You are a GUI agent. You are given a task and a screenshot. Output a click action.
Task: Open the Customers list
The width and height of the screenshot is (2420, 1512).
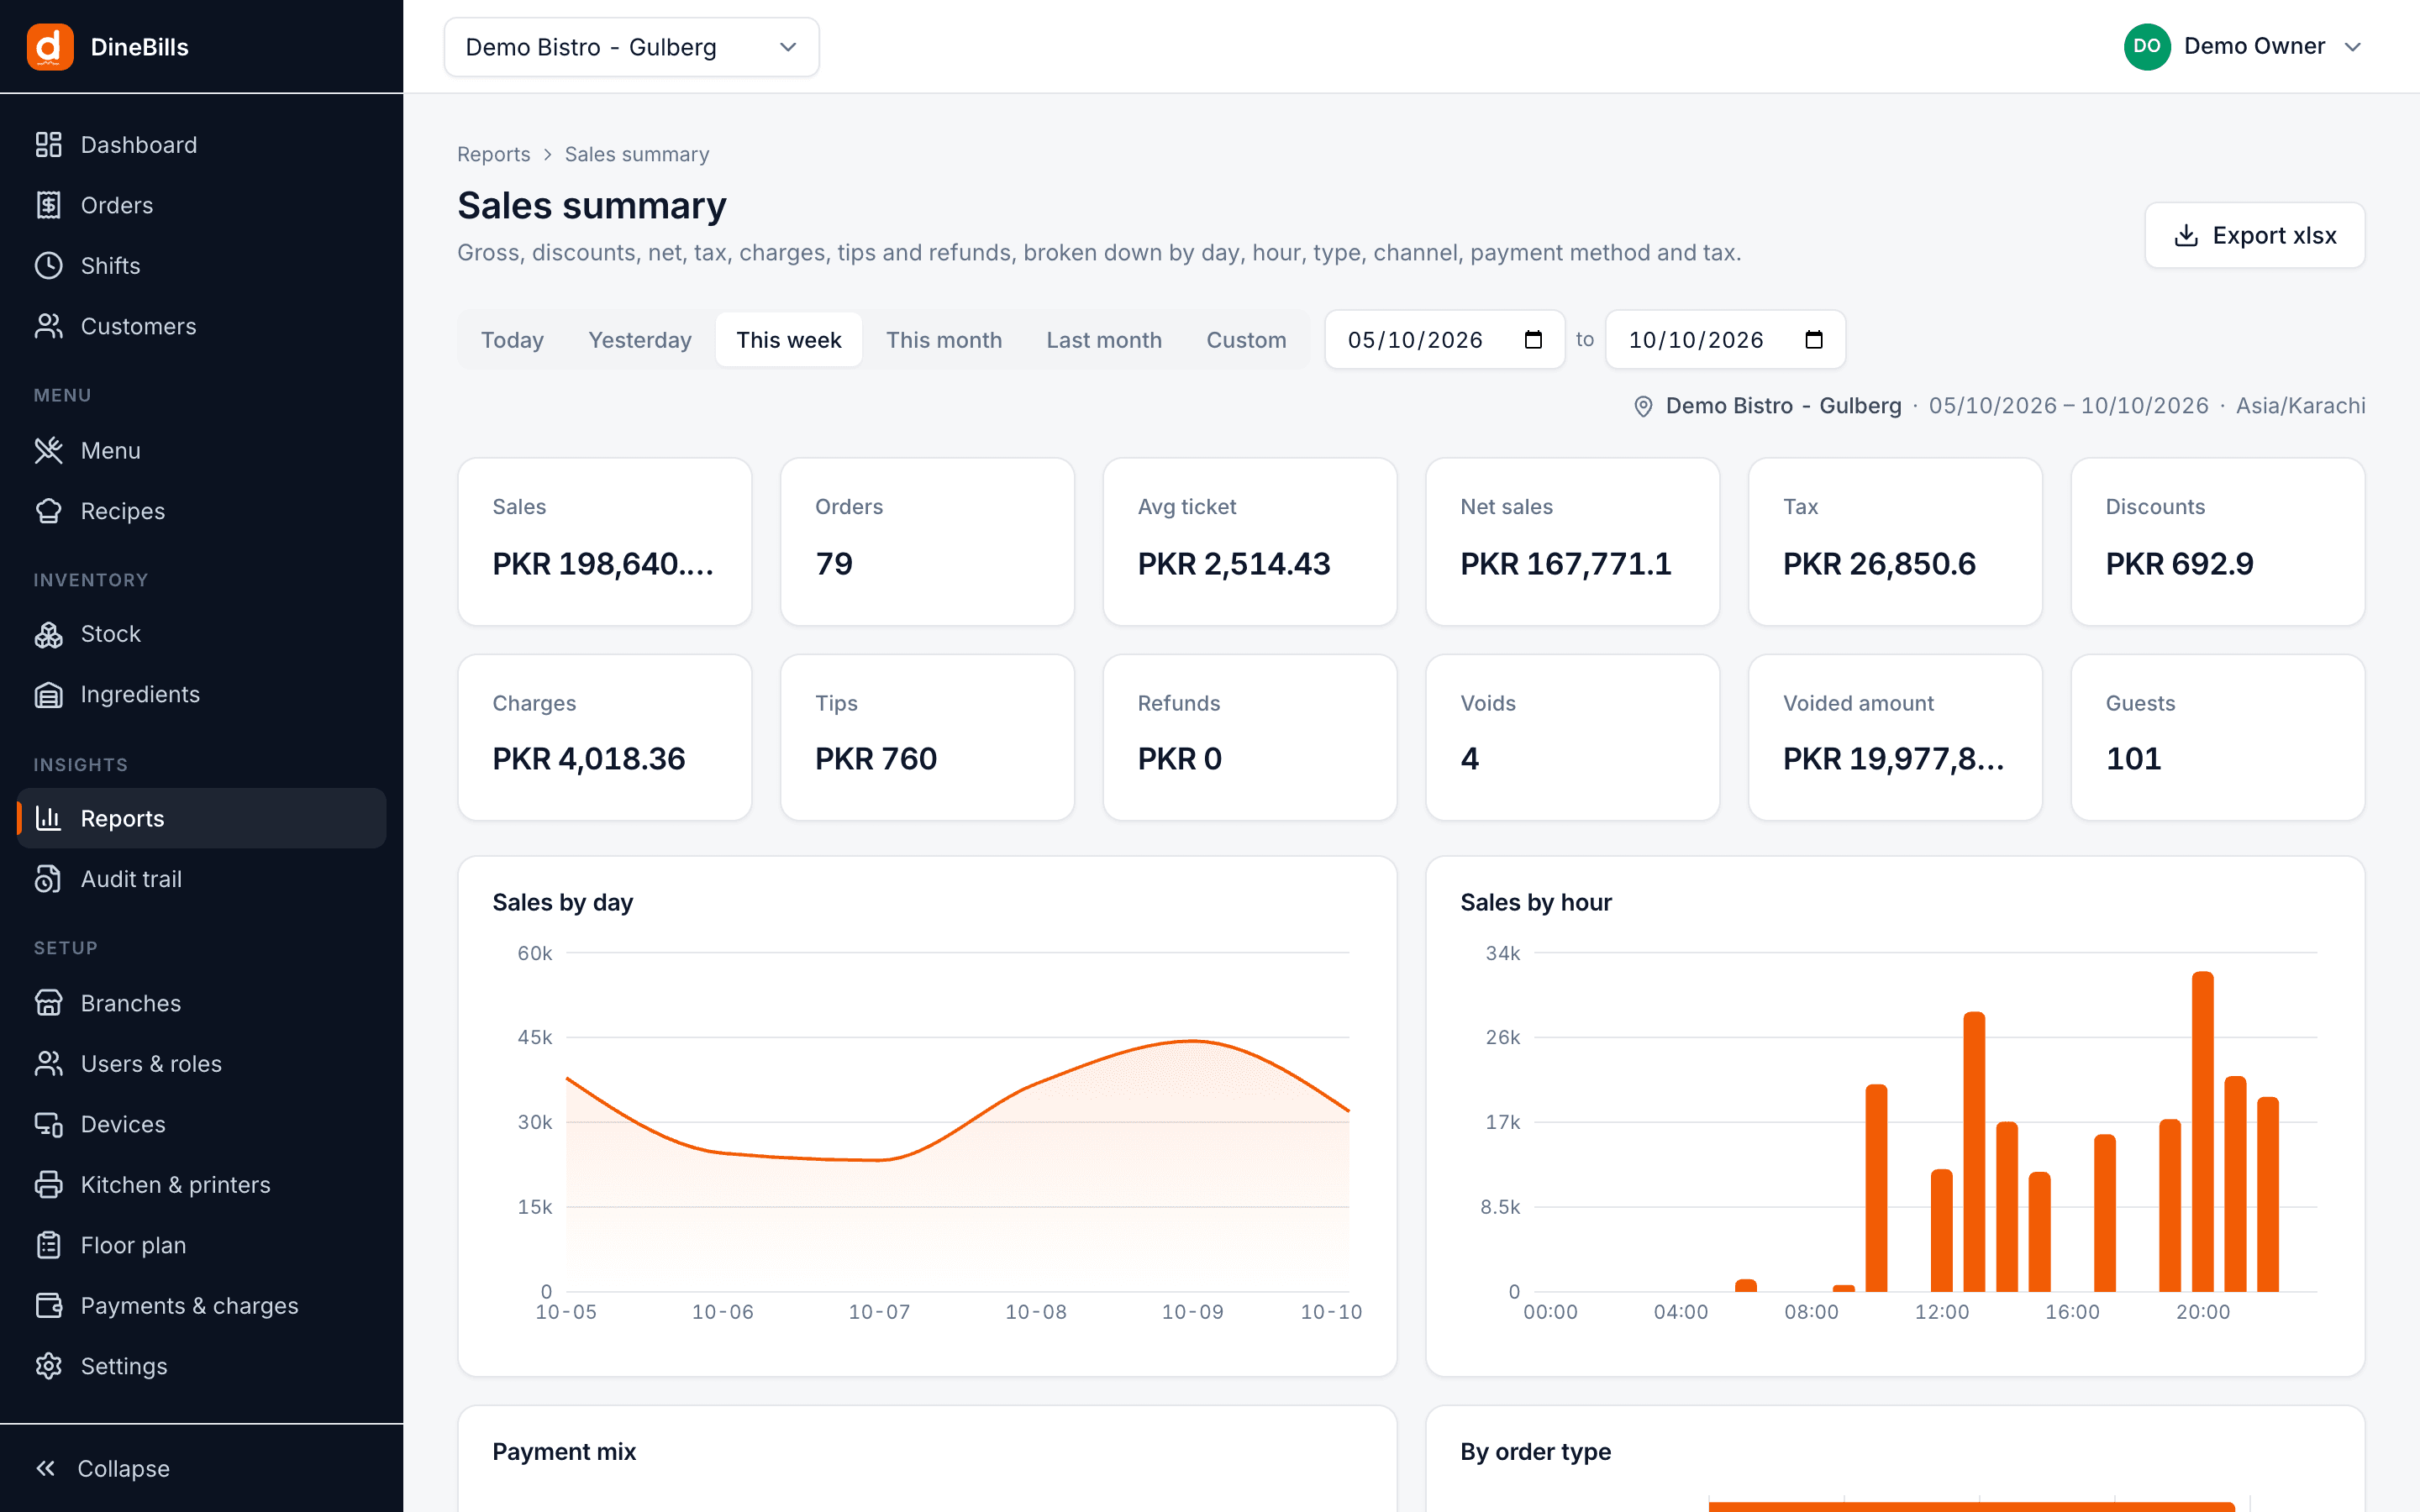pyautogui.click(x=201, y=326)
